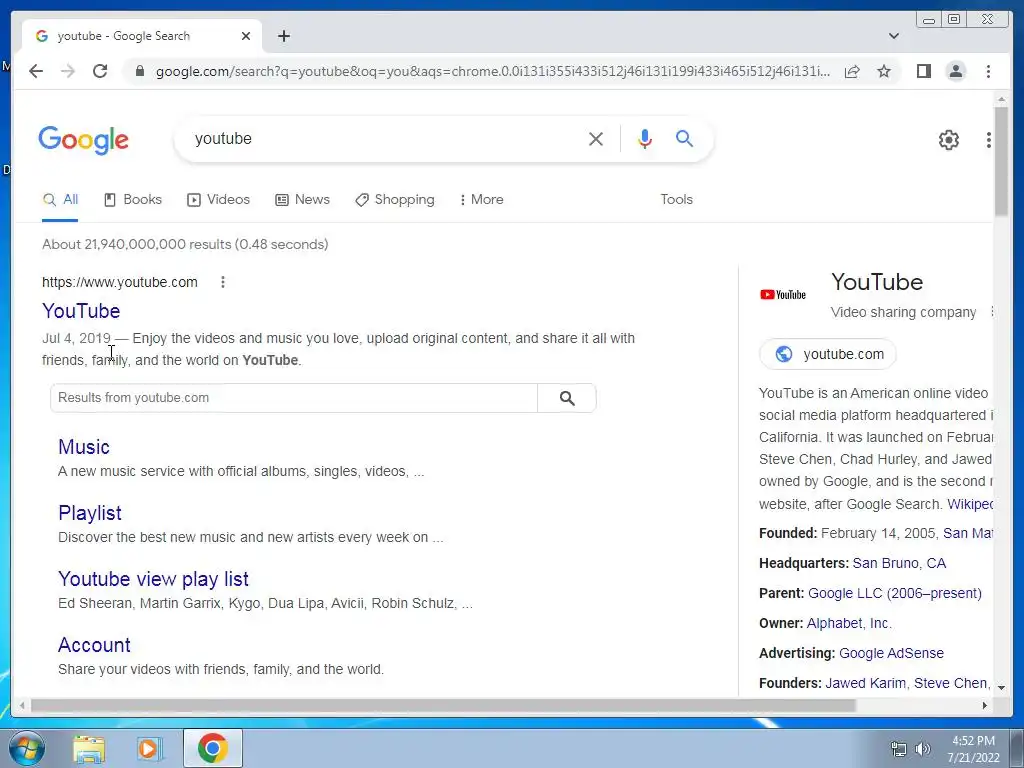Image resolution: width=1024 pixels, height=768 pixels.
Task: Click the address bar URL text
Action: click(x=493, y=71)
